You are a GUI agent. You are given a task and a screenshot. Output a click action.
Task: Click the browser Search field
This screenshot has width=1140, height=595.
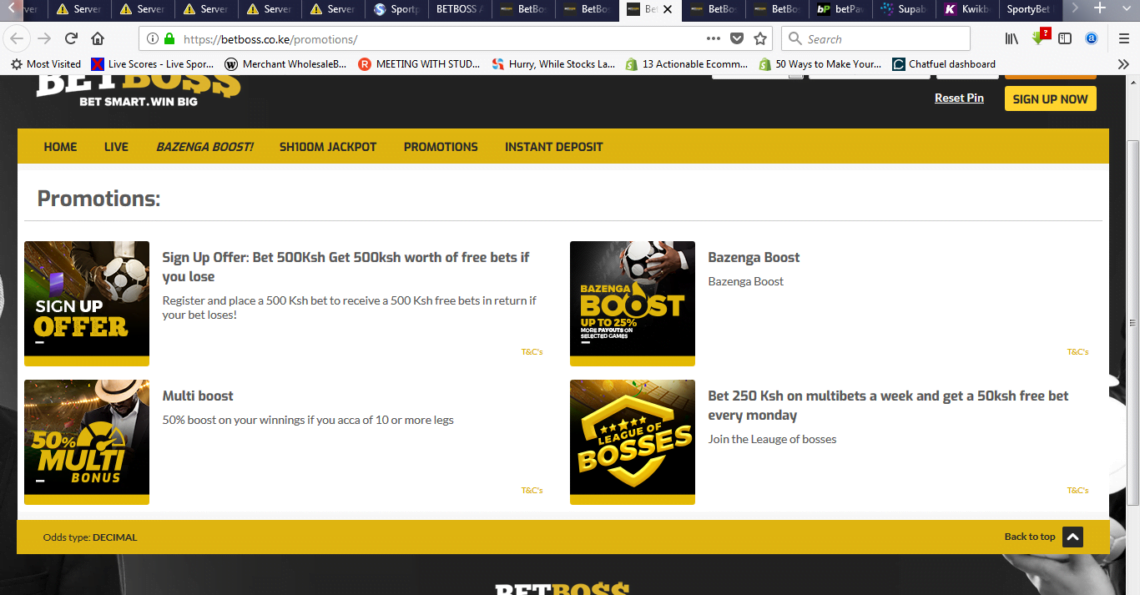click(875, 39)
